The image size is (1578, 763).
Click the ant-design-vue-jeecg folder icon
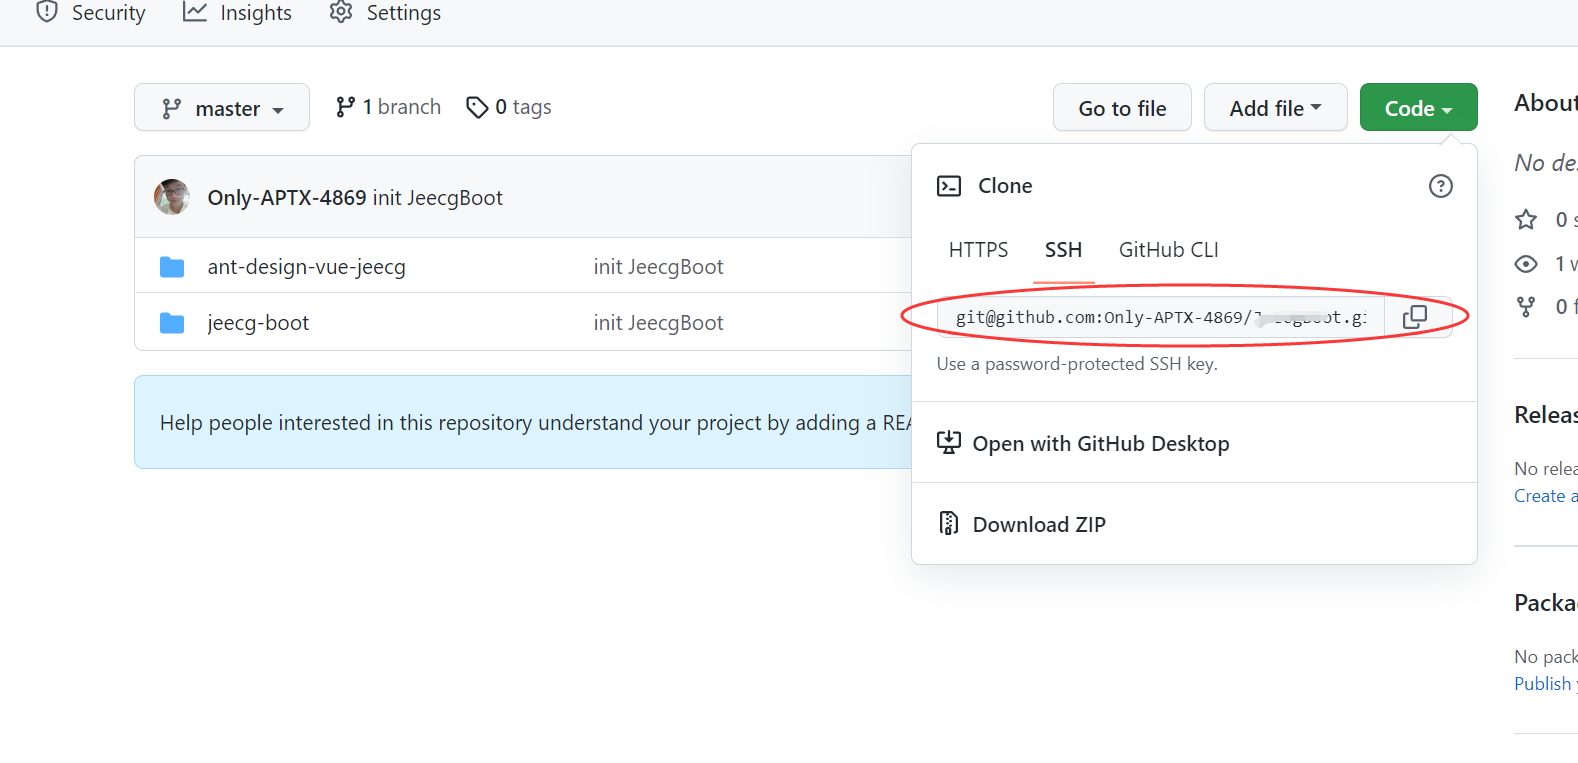pos(172,267)
